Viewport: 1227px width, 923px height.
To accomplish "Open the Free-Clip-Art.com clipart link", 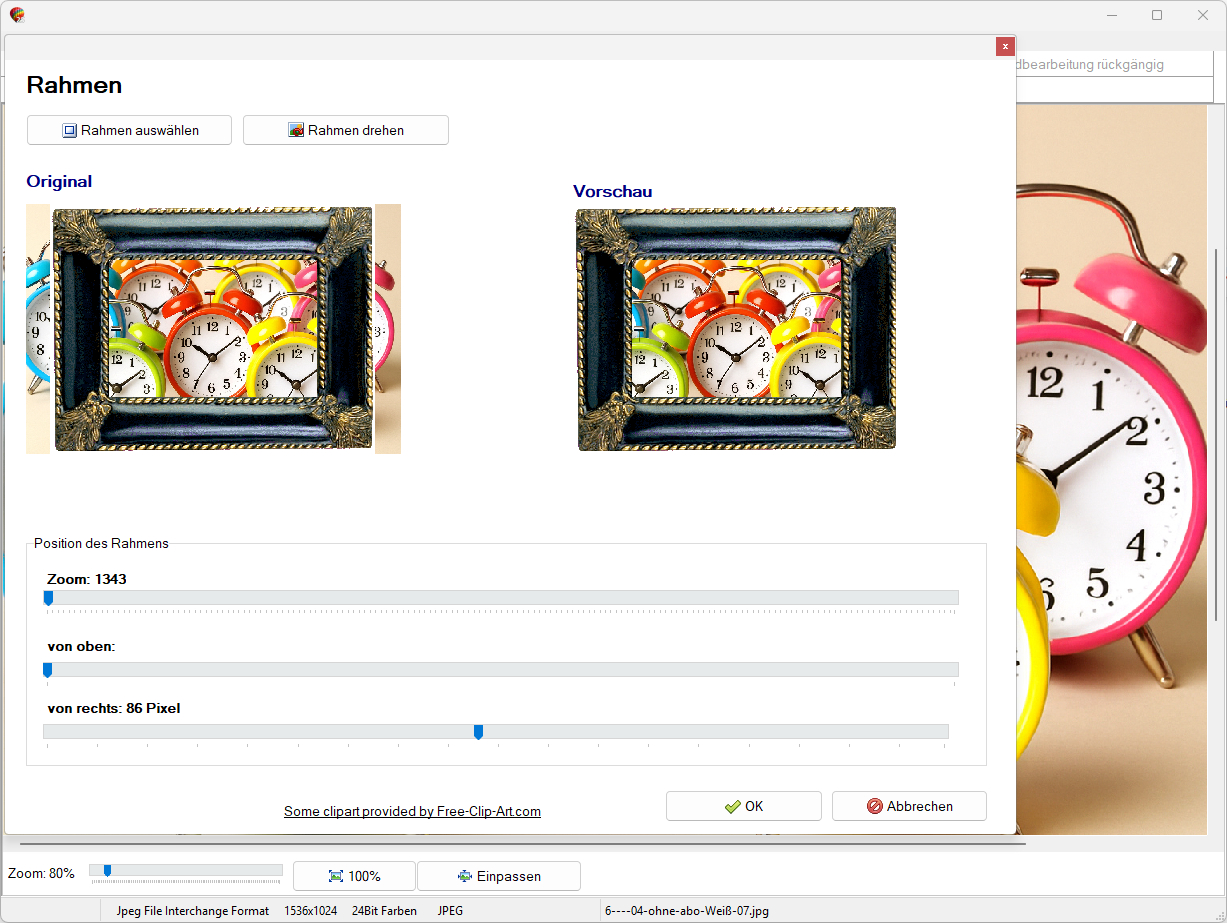I will click(x=412, y=811).
